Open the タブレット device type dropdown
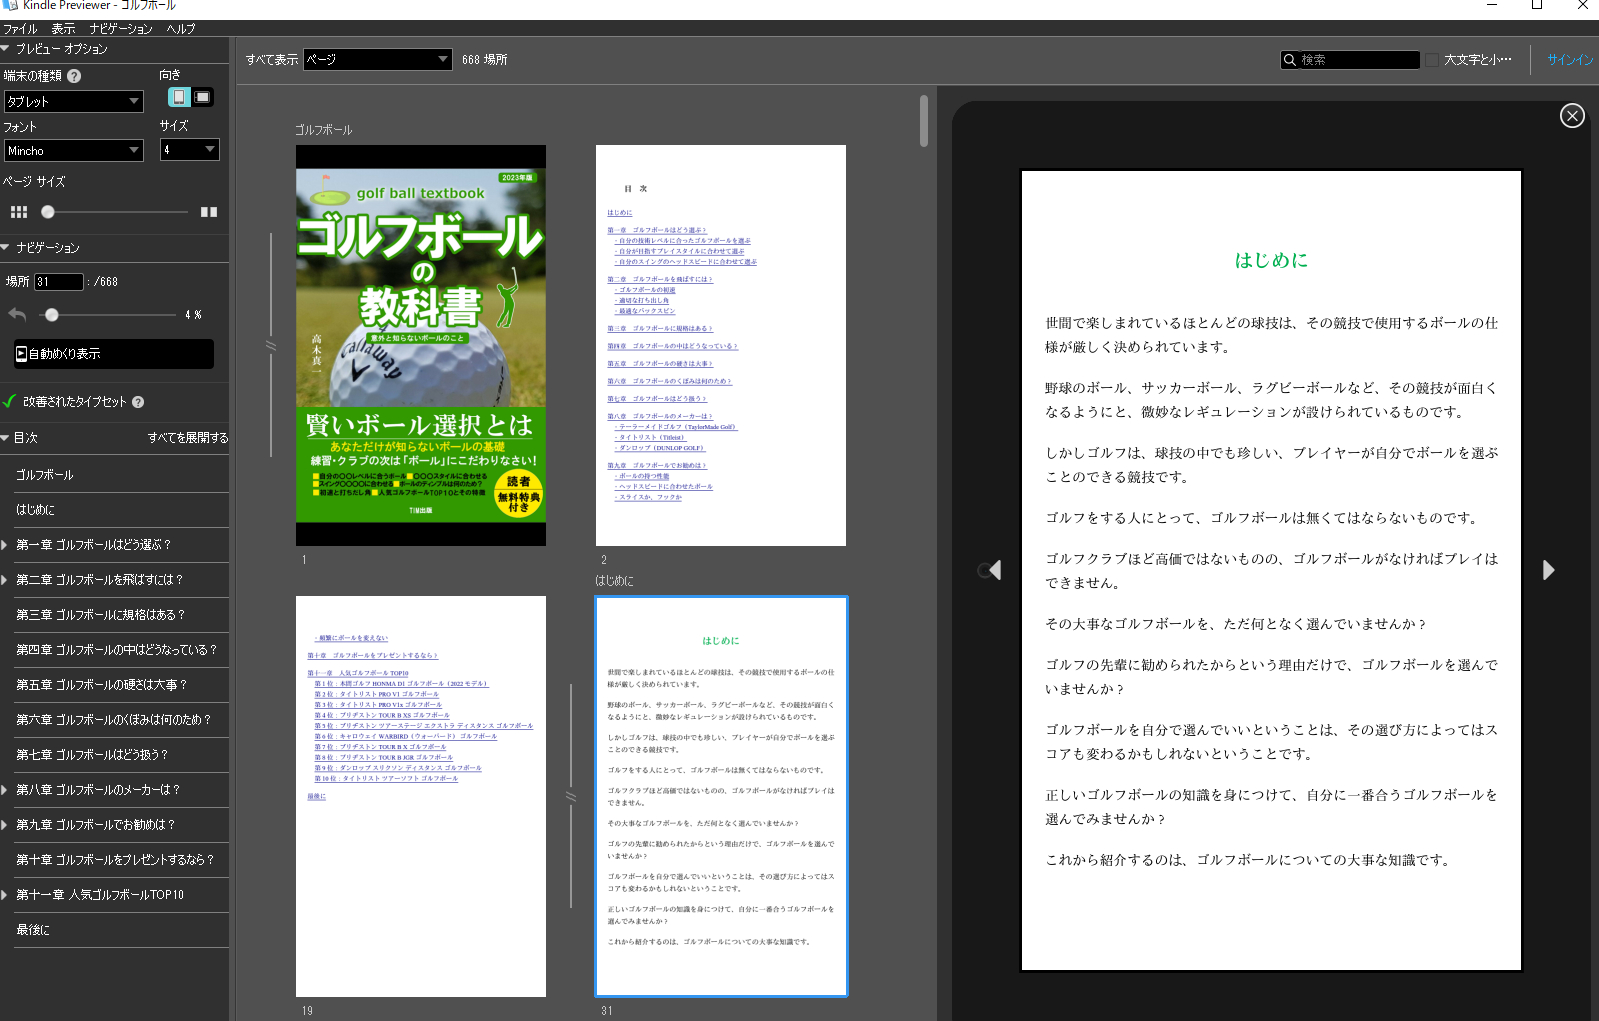Screen dimensions: 1599x1021 74,101
